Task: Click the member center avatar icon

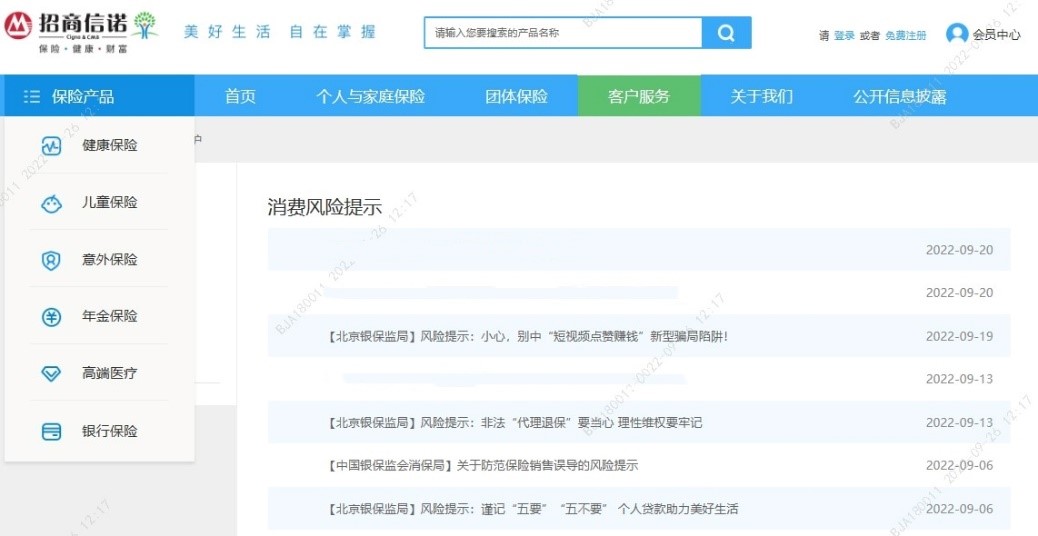Action: tap(957, 34)
